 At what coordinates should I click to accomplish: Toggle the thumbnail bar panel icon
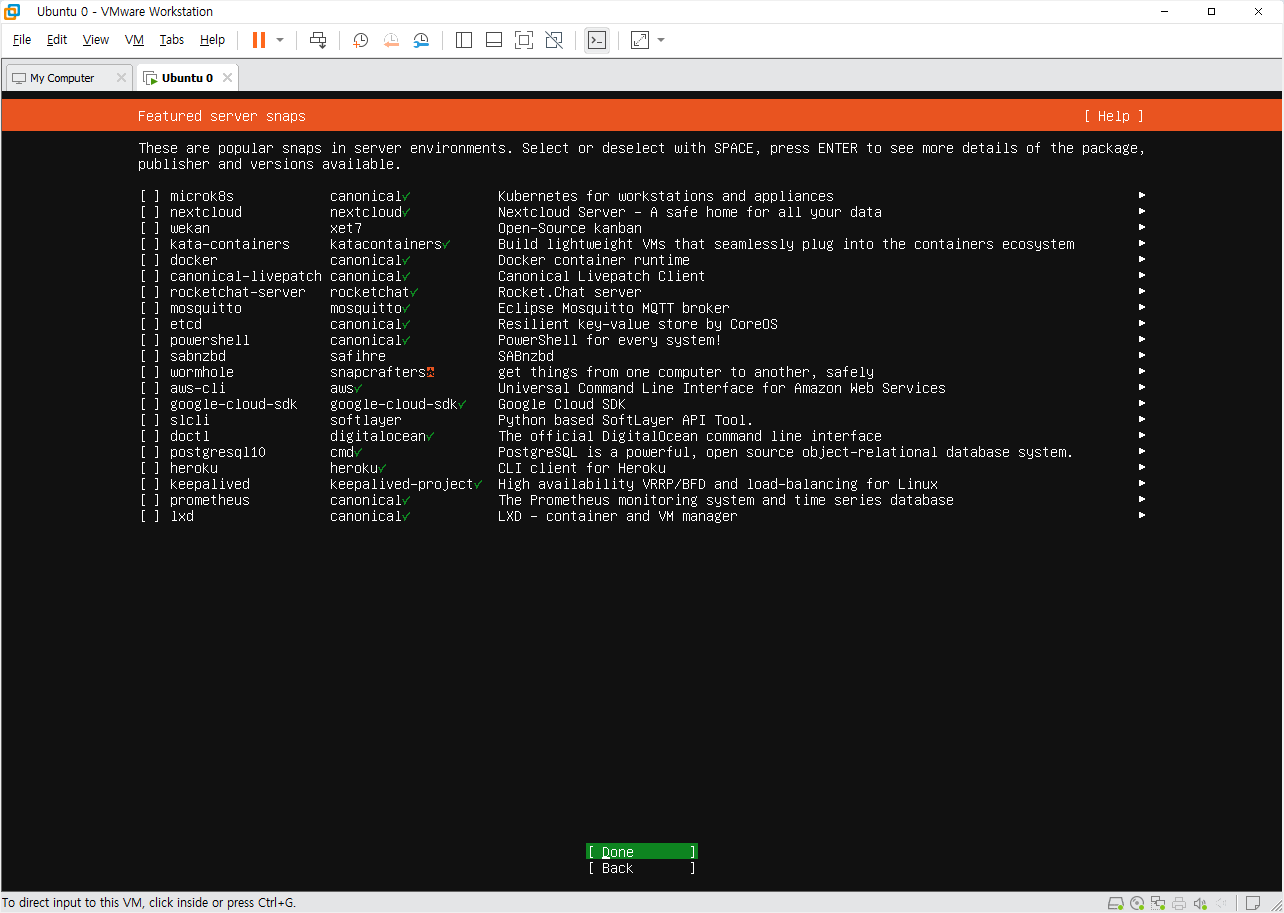tap(494, 40)
